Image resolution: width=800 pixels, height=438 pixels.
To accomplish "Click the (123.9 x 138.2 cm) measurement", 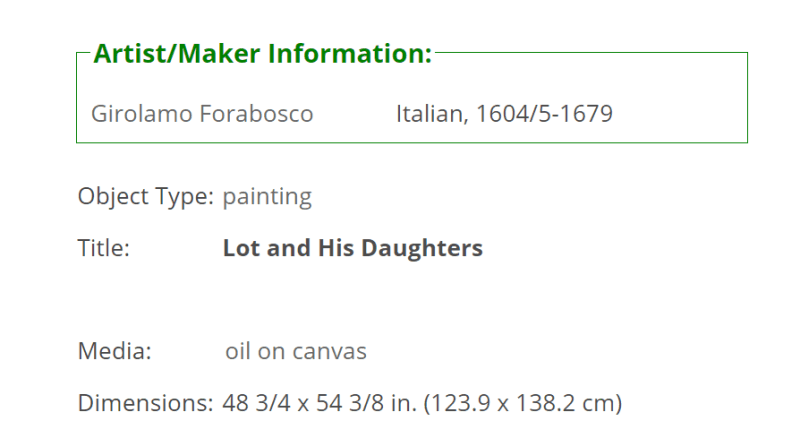I will [523, 403].
